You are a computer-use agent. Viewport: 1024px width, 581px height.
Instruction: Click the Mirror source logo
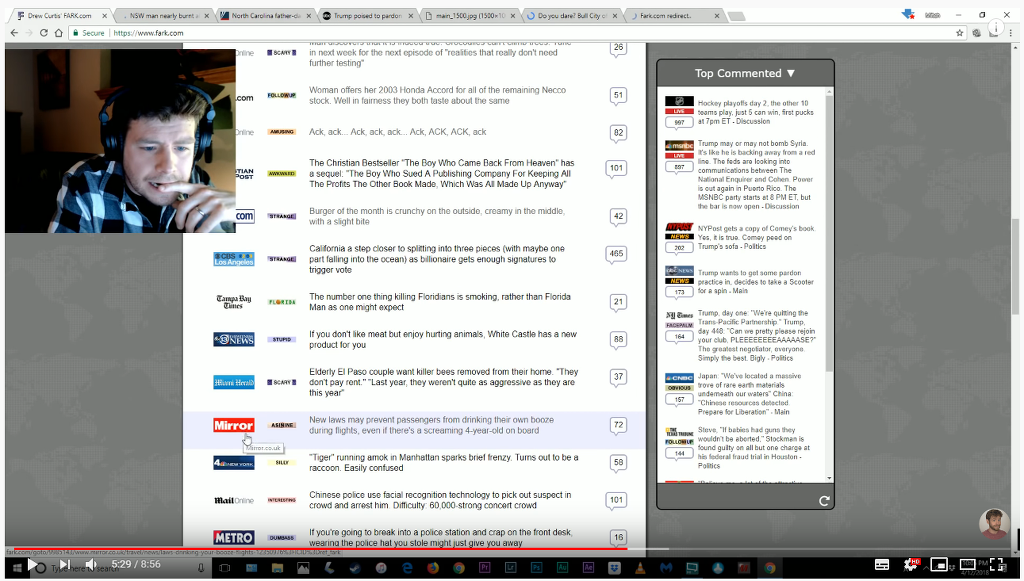click(233, 425)
